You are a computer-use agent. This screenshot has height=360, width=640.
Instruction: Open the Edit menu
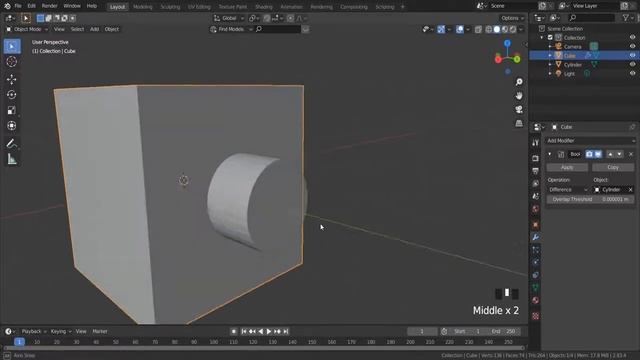coord(31,6)
